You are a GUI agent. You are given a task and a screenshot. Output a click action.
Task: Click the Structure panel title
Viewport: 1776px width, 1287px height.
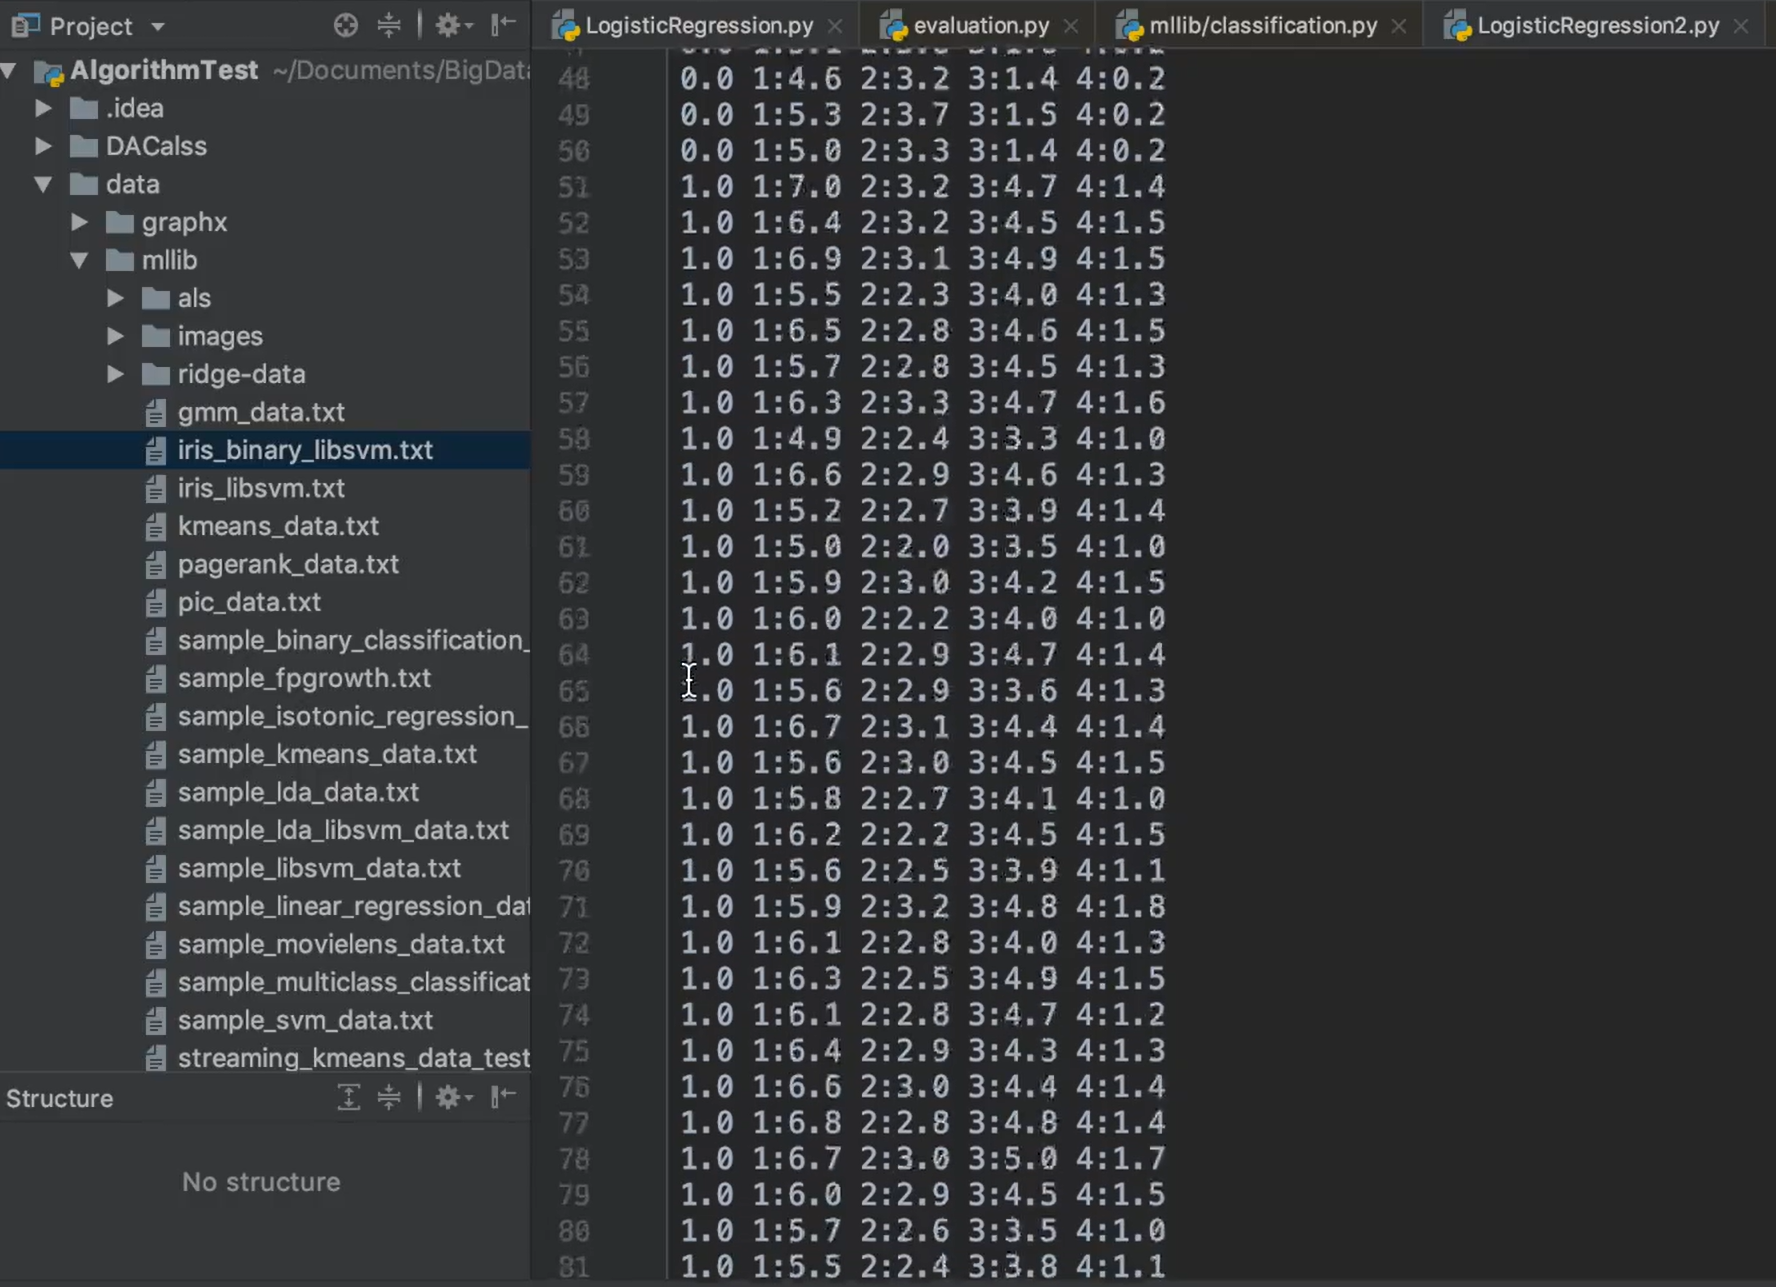pos(60,1098)
